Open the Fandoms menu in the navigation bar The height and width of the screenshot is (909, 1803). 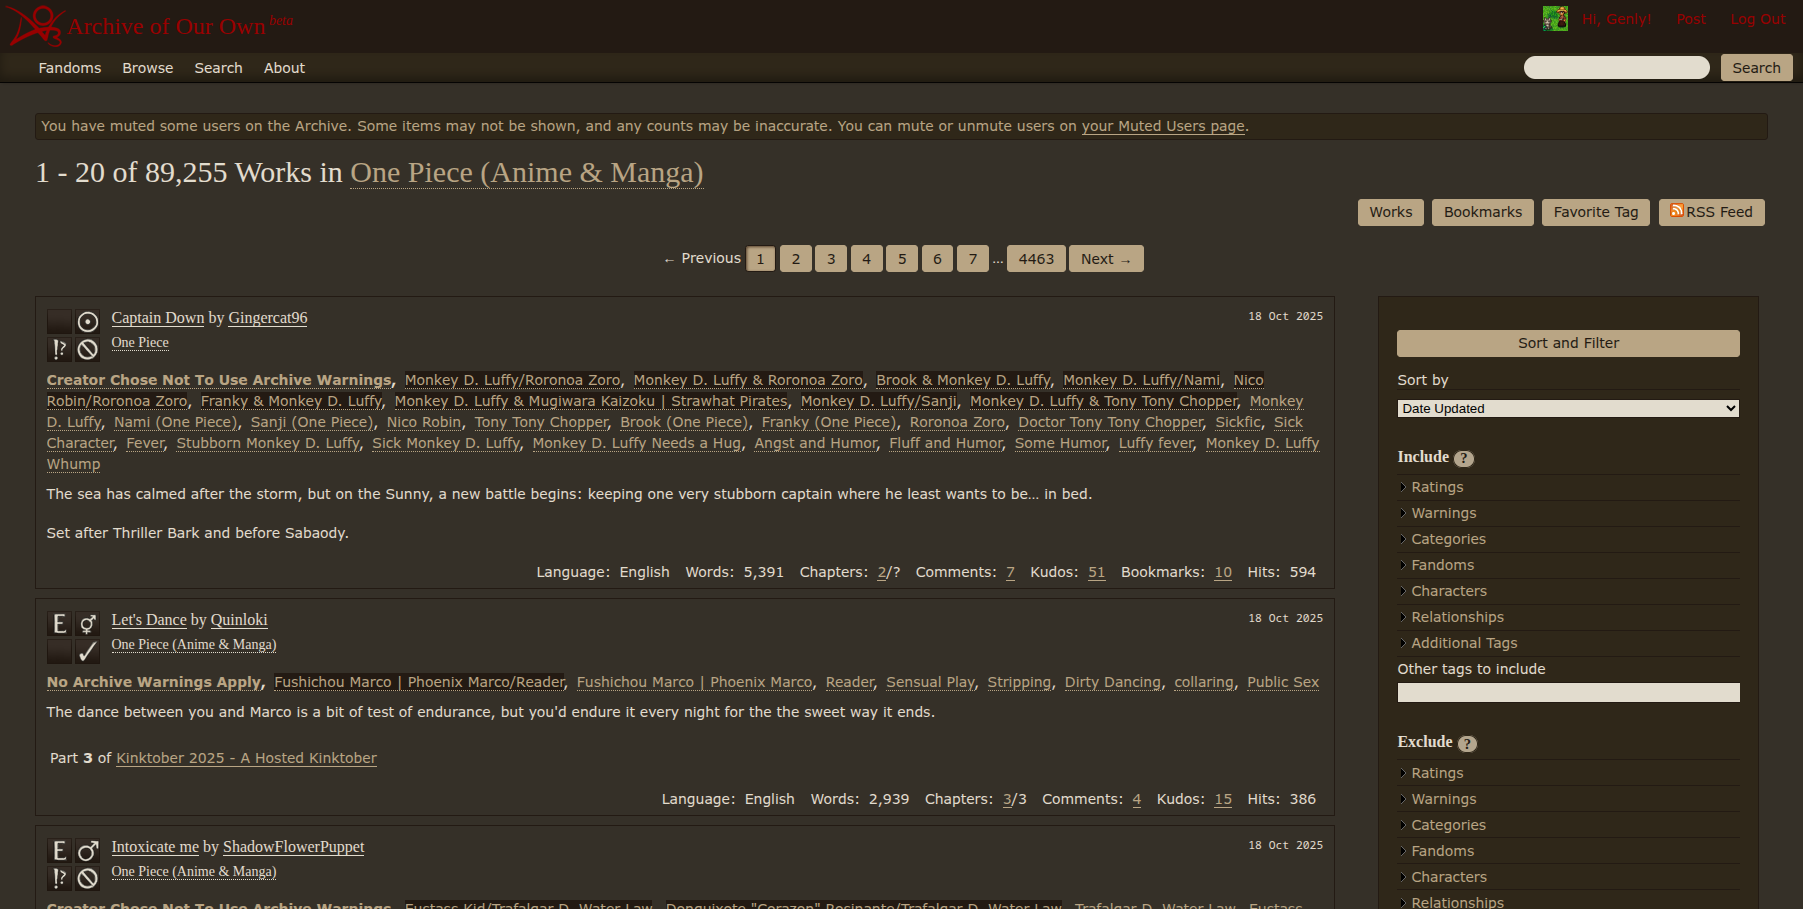[x=70, y=68]
